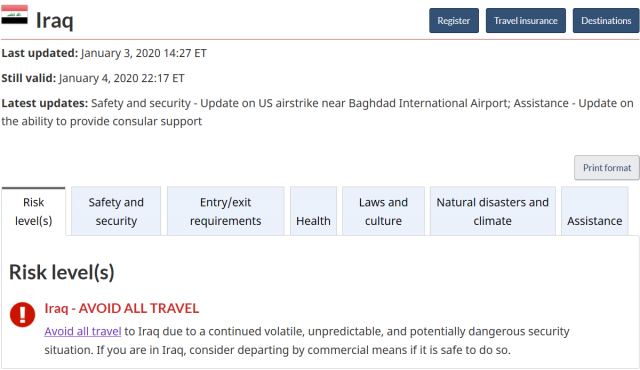
Task: Switch to the Assistance tab
Action: [595, 211]
